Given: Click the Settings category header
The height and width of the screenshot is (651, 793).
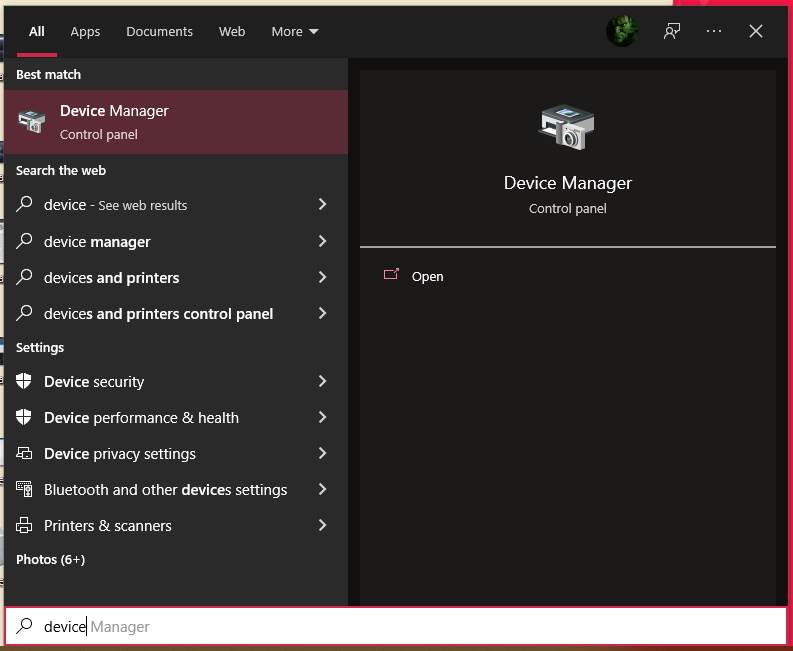Looking at the screenshot, I should (x=40, y=348).
